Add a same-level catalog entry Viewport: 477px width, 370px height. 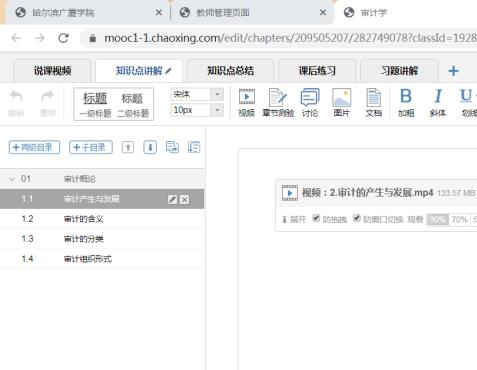click(34, 147)
